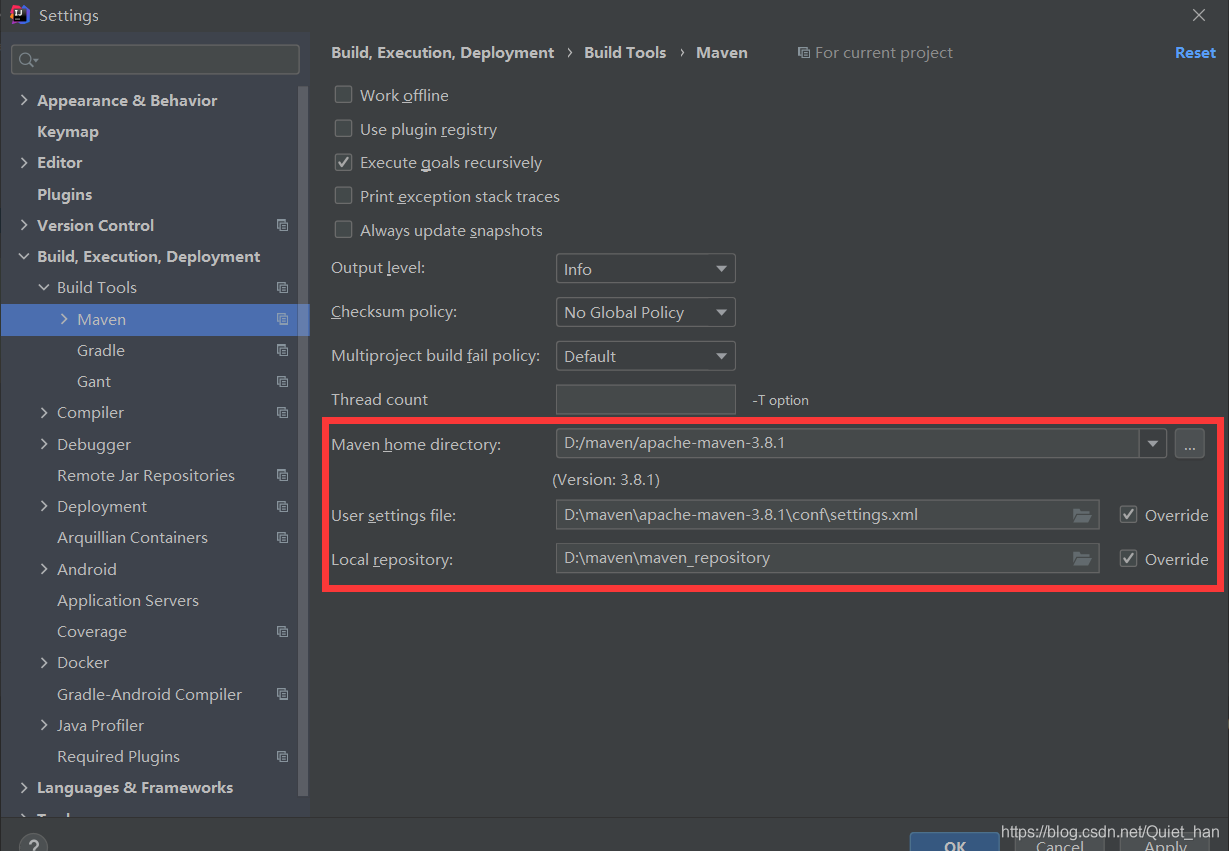Click the IntelliJ IDEA logo in title bar
The height and width of the screenshot is (851, 1229).
(x=19, y=15)
